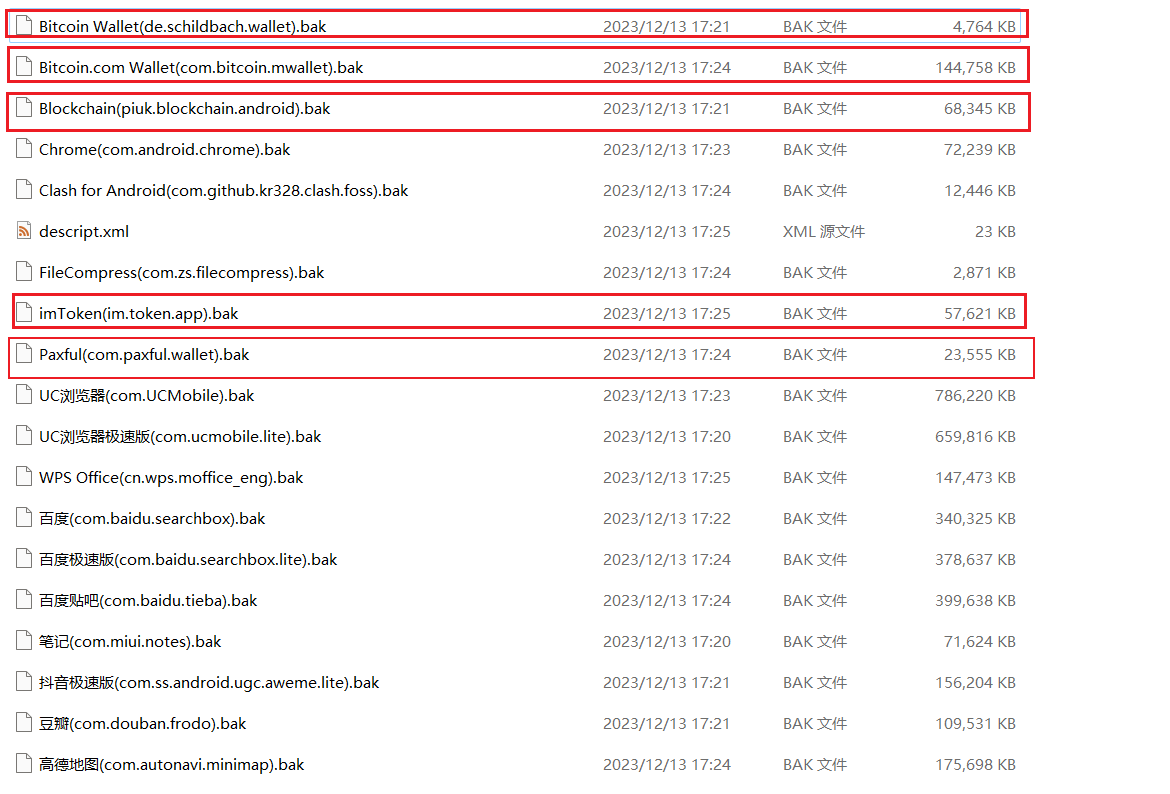Select file name imToken(im.token.app).bak
1170x794 pixels.
tap(139, 314)
